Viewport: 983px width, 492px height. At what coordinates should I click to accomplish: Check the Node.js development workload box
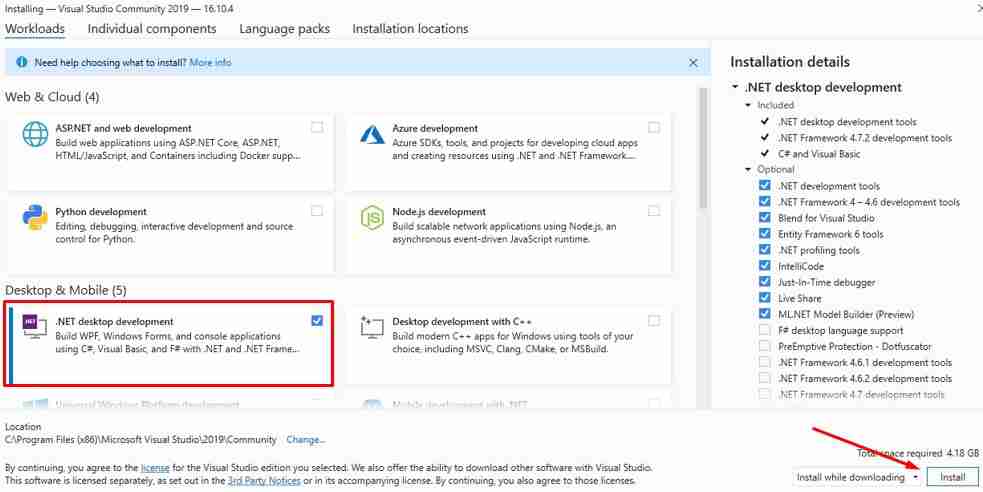(x=654, y=211)
